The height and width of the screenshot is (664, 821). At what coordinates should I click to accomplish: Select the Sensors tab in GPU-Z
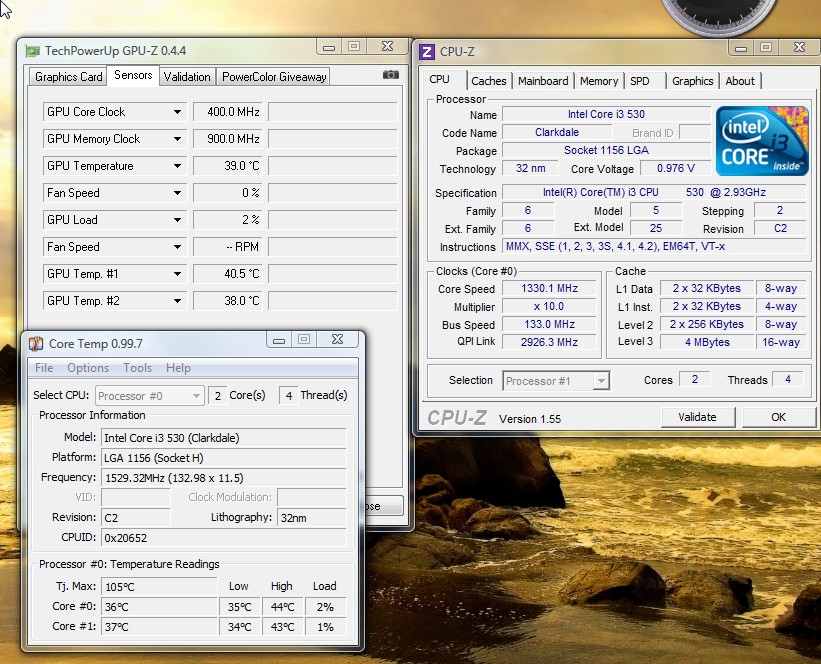(133, 75)
